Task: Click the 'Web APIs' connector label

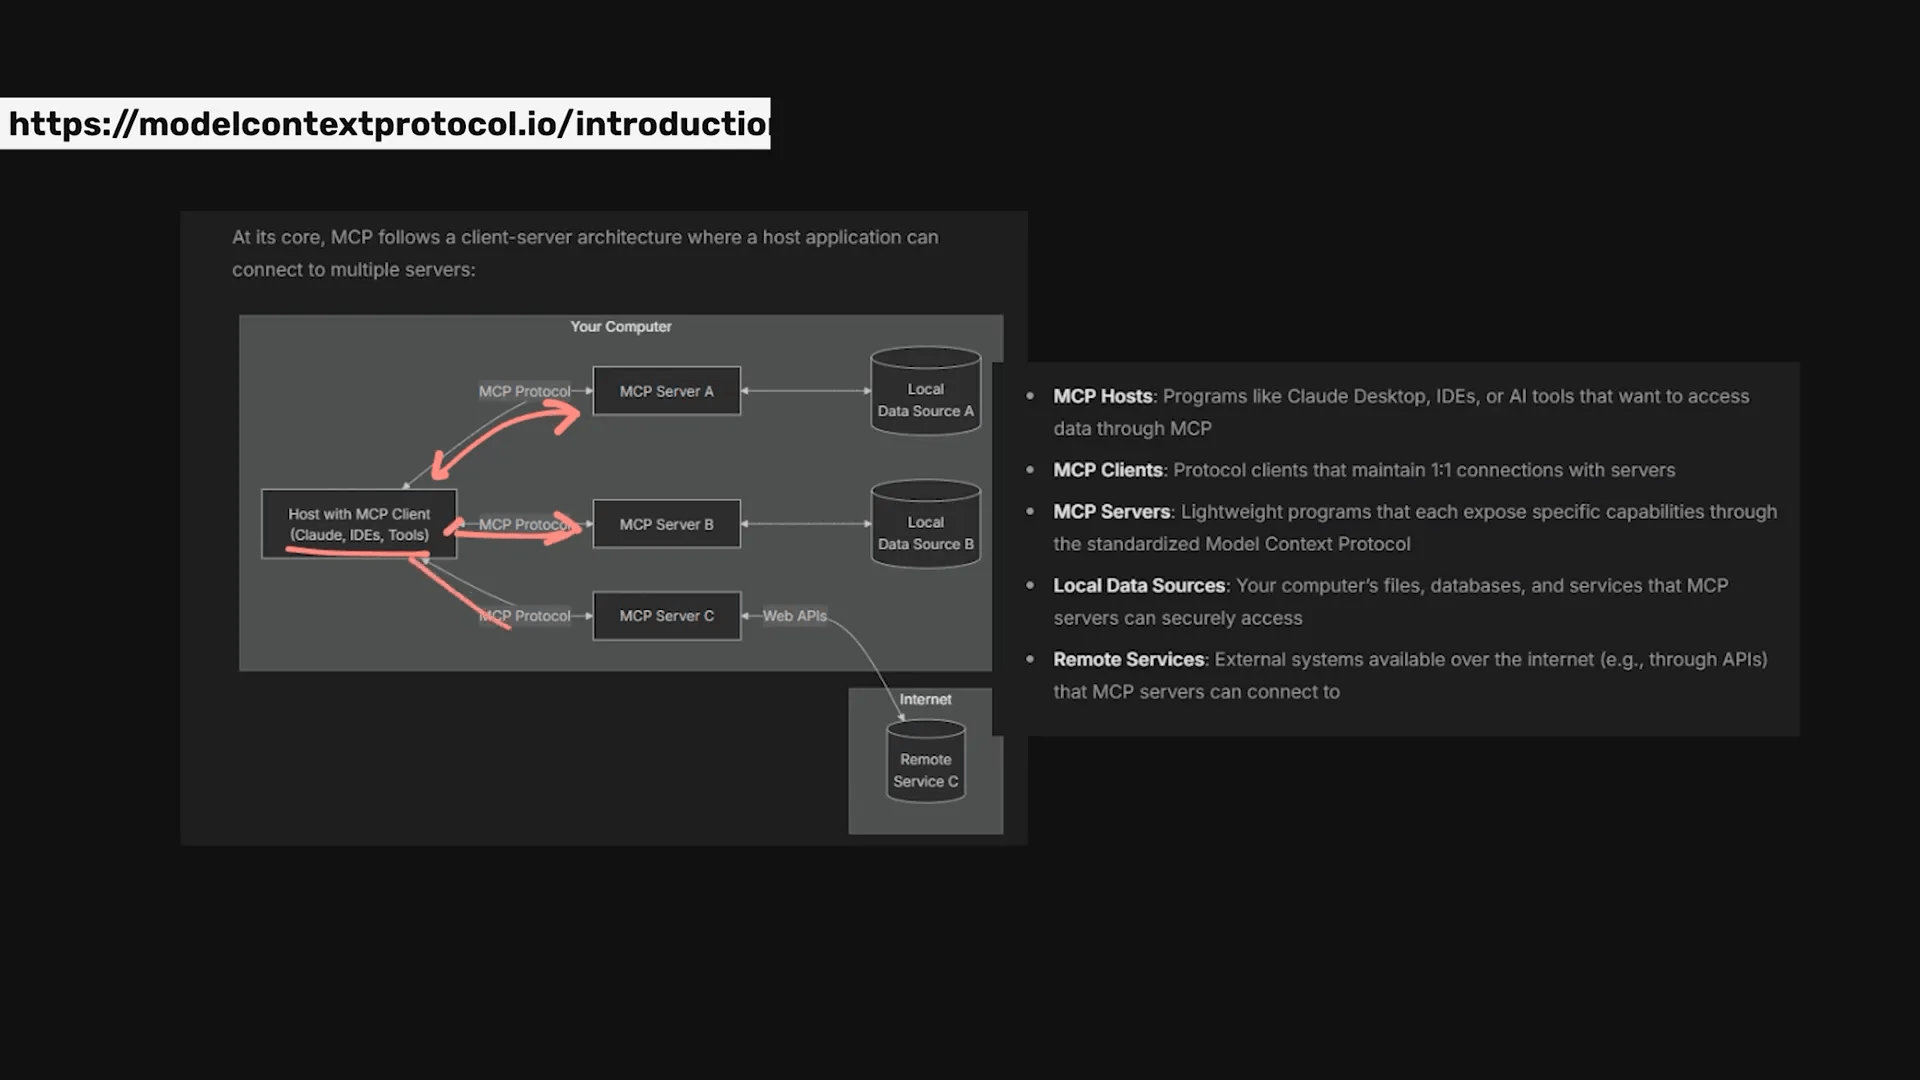Action: 795,616
